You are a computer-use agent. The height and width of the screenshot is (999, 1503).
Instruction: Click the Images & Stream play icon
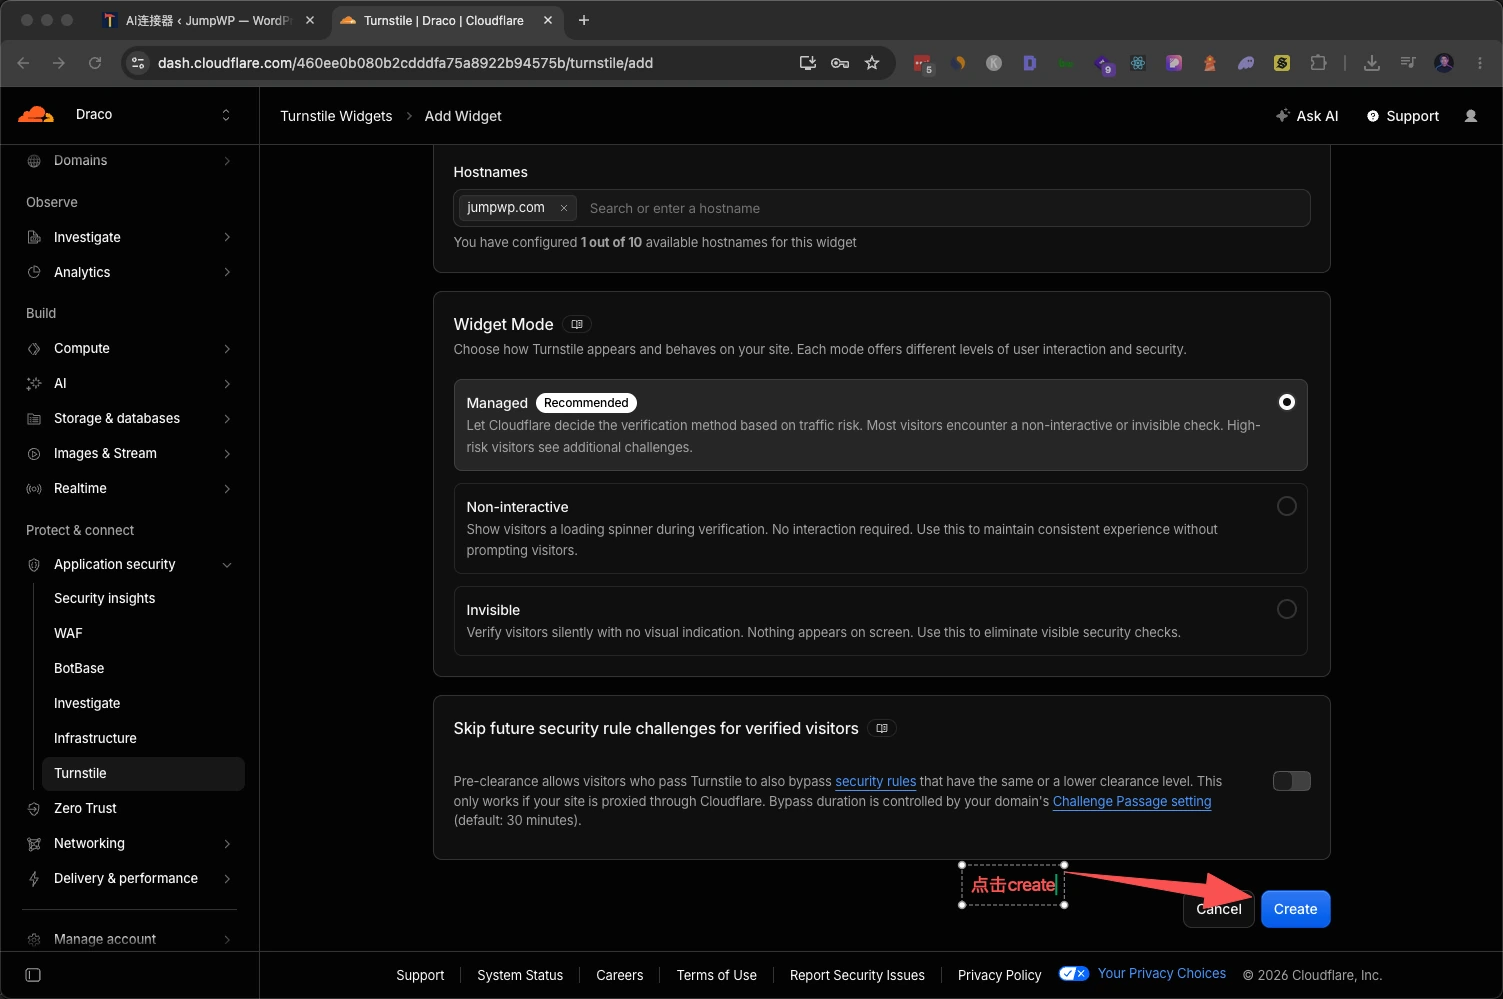tap(34, 453)
